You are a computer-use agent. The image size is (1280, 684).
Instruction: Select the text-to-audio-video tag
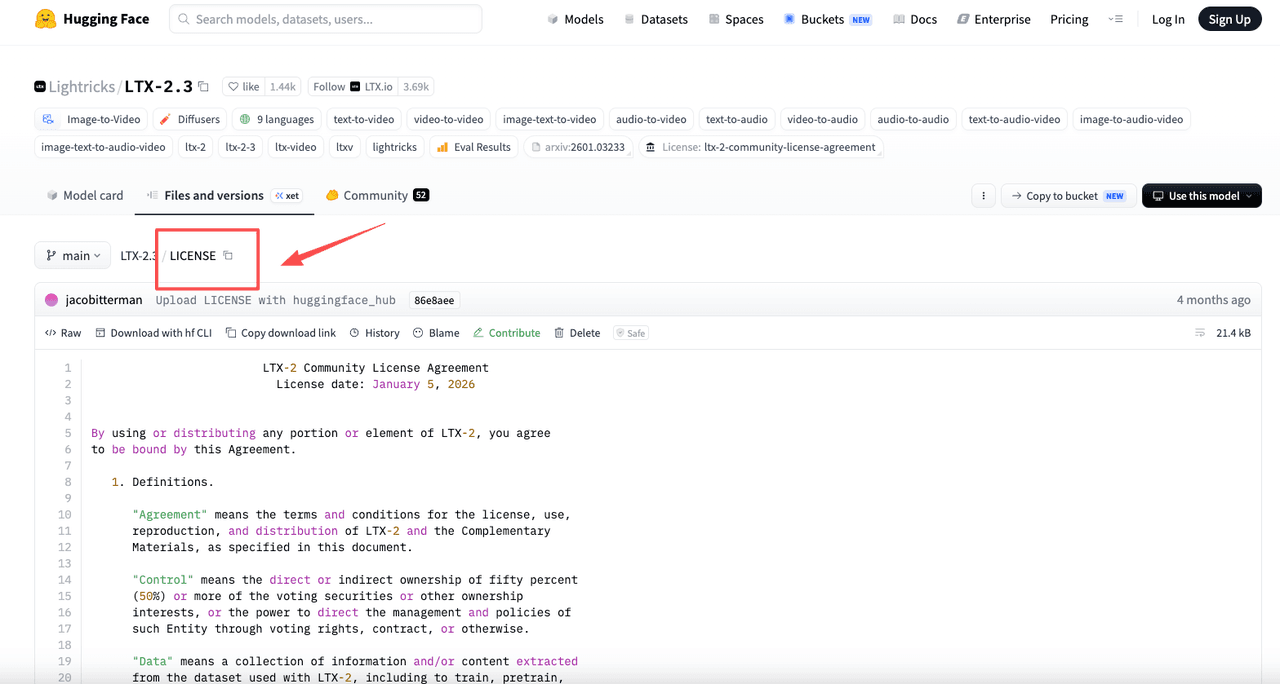[1014, 119]
